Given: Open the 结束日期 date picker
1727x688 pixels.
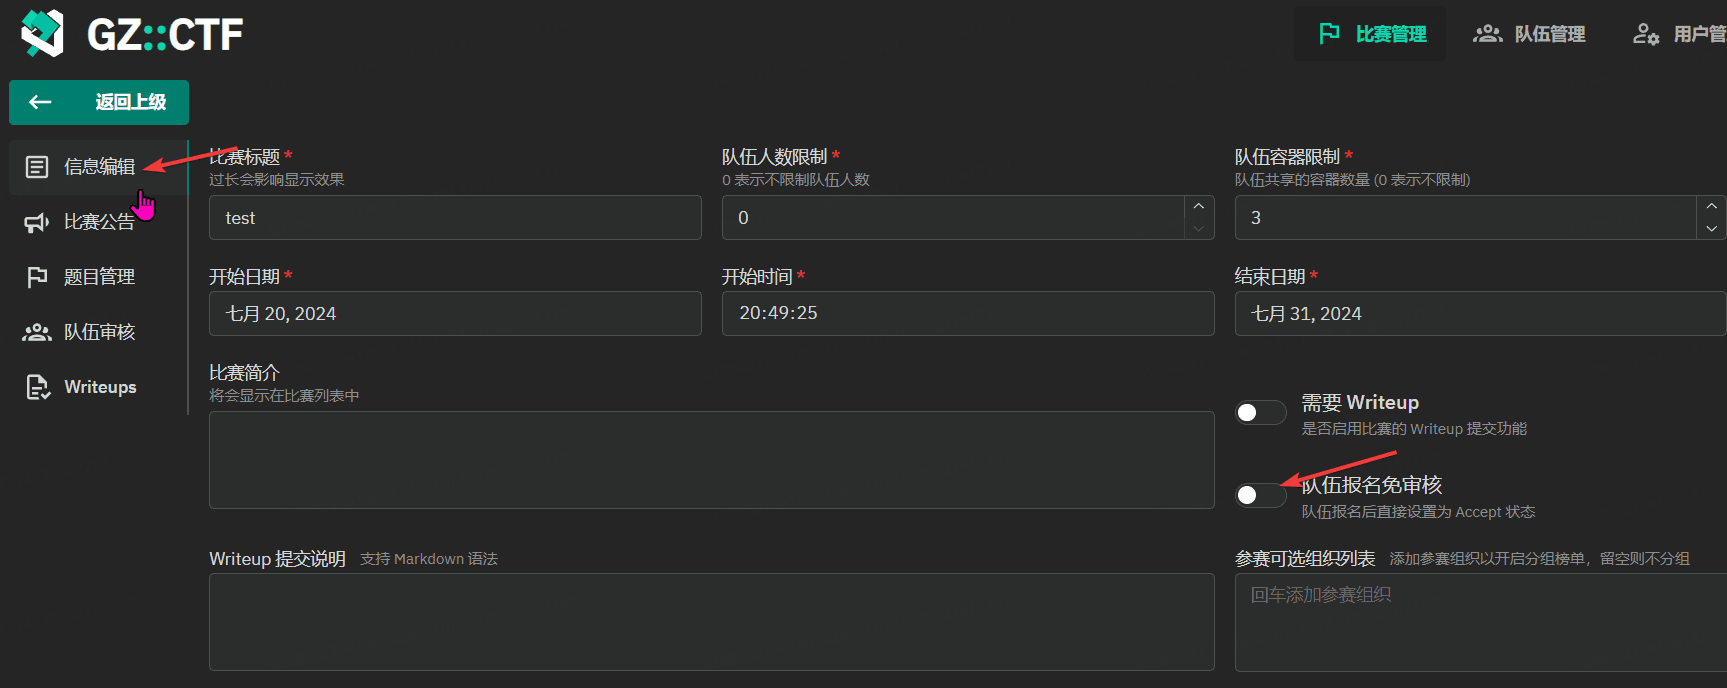Looking at the screenshot, I should [1478, 314].
